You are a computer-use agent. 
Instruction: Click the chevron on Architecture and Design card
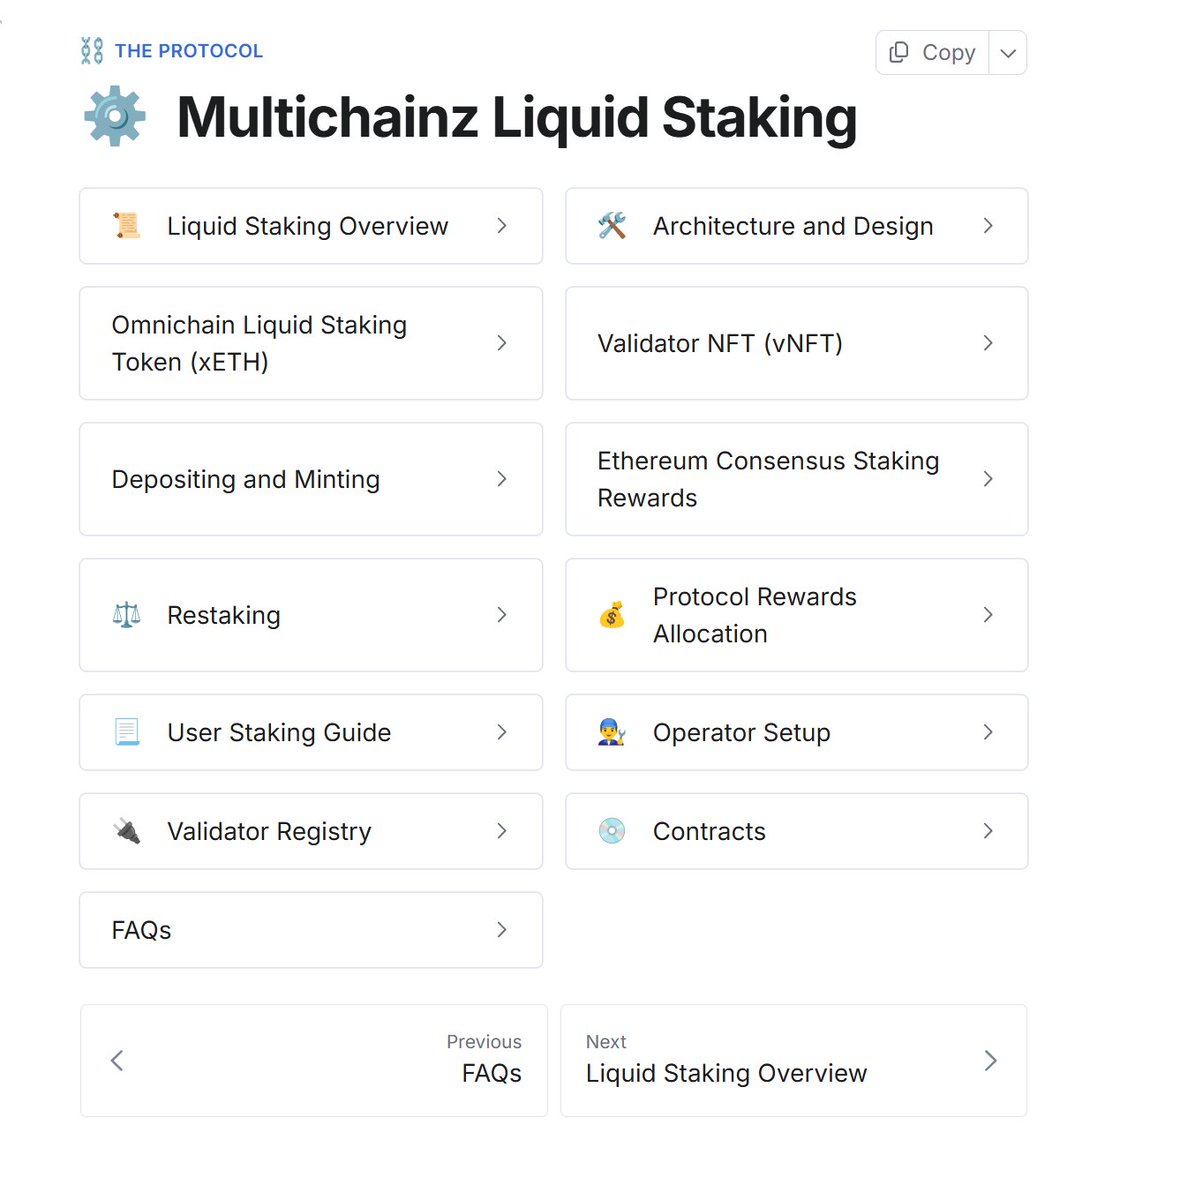pyautogui.click(x=988, y=226)
